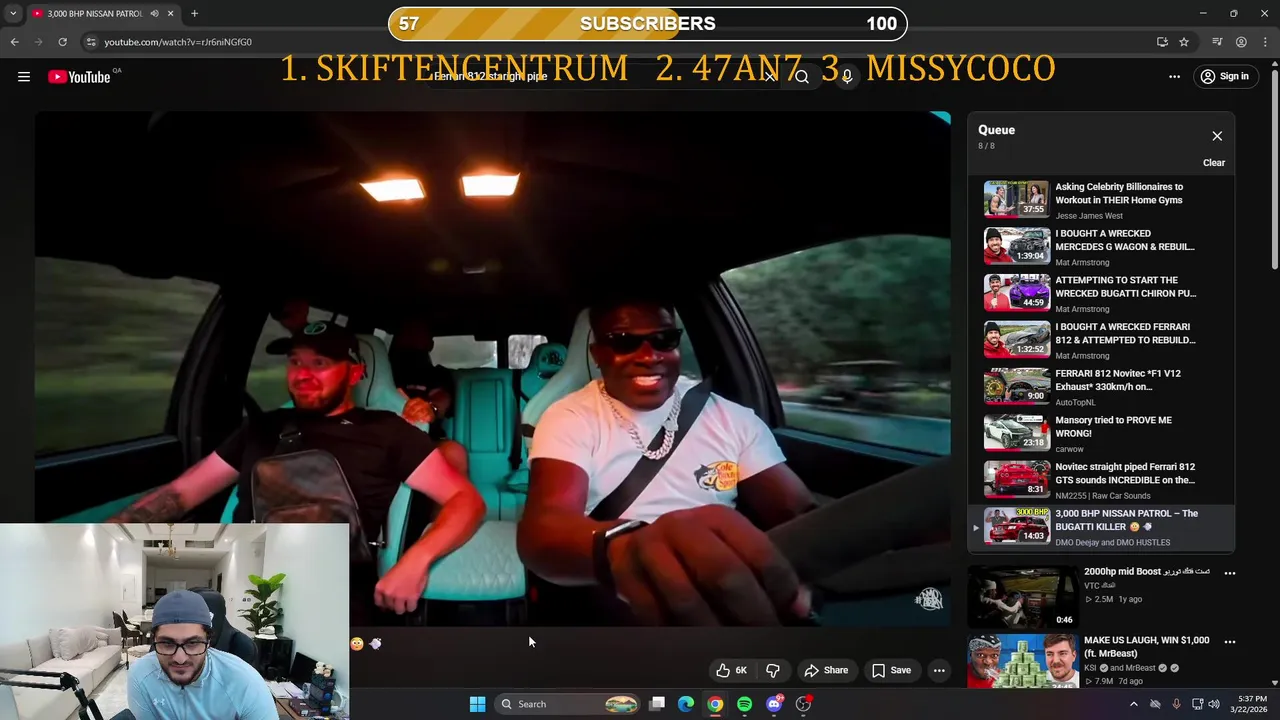This screenshot has height=720, width=1280.
Task: Open the volume control in system tray
Action: tap(1214, 704)
